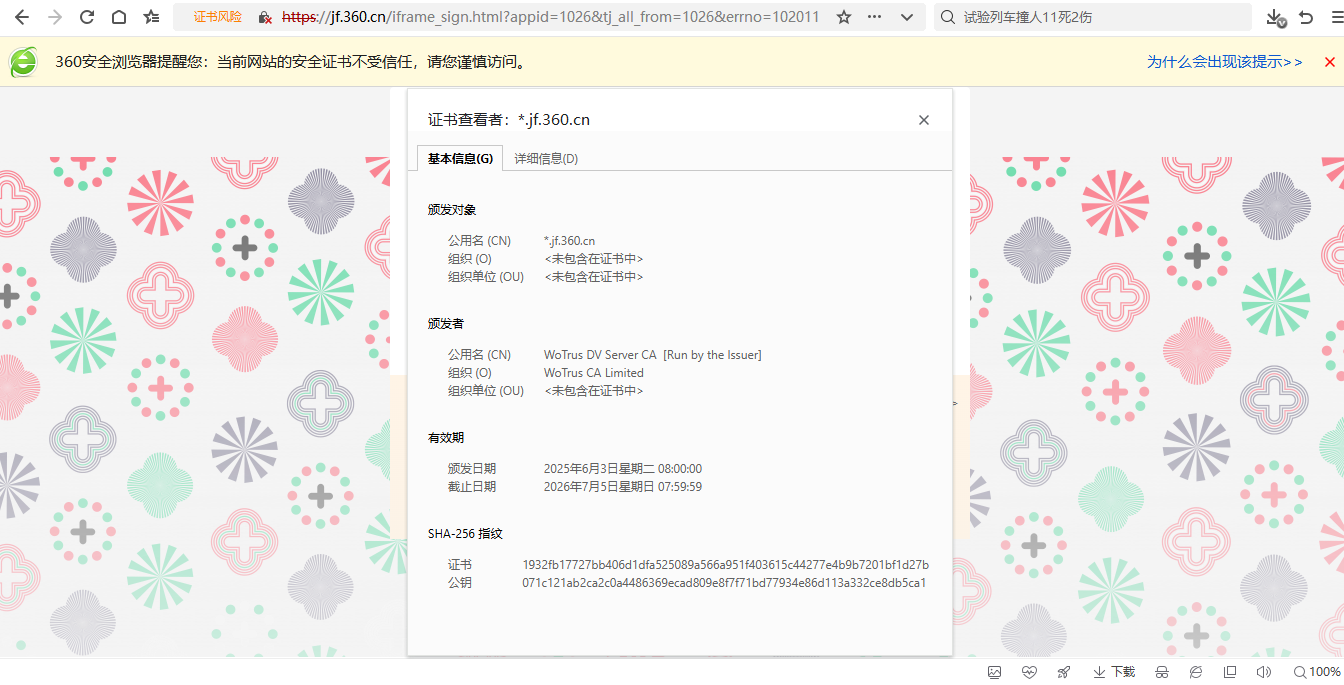Viewport: 1344px width, 685px height.
Task: Switch to the 详细信息(D) tab
Action: click(546, 158)
